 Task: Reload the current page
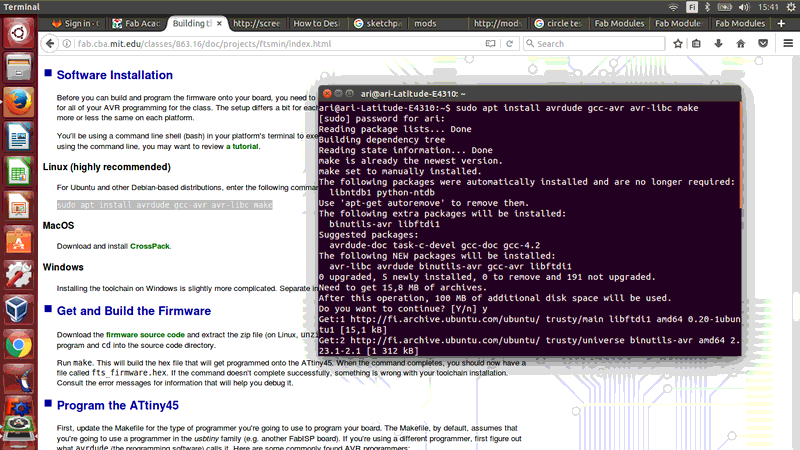point(509,44)
